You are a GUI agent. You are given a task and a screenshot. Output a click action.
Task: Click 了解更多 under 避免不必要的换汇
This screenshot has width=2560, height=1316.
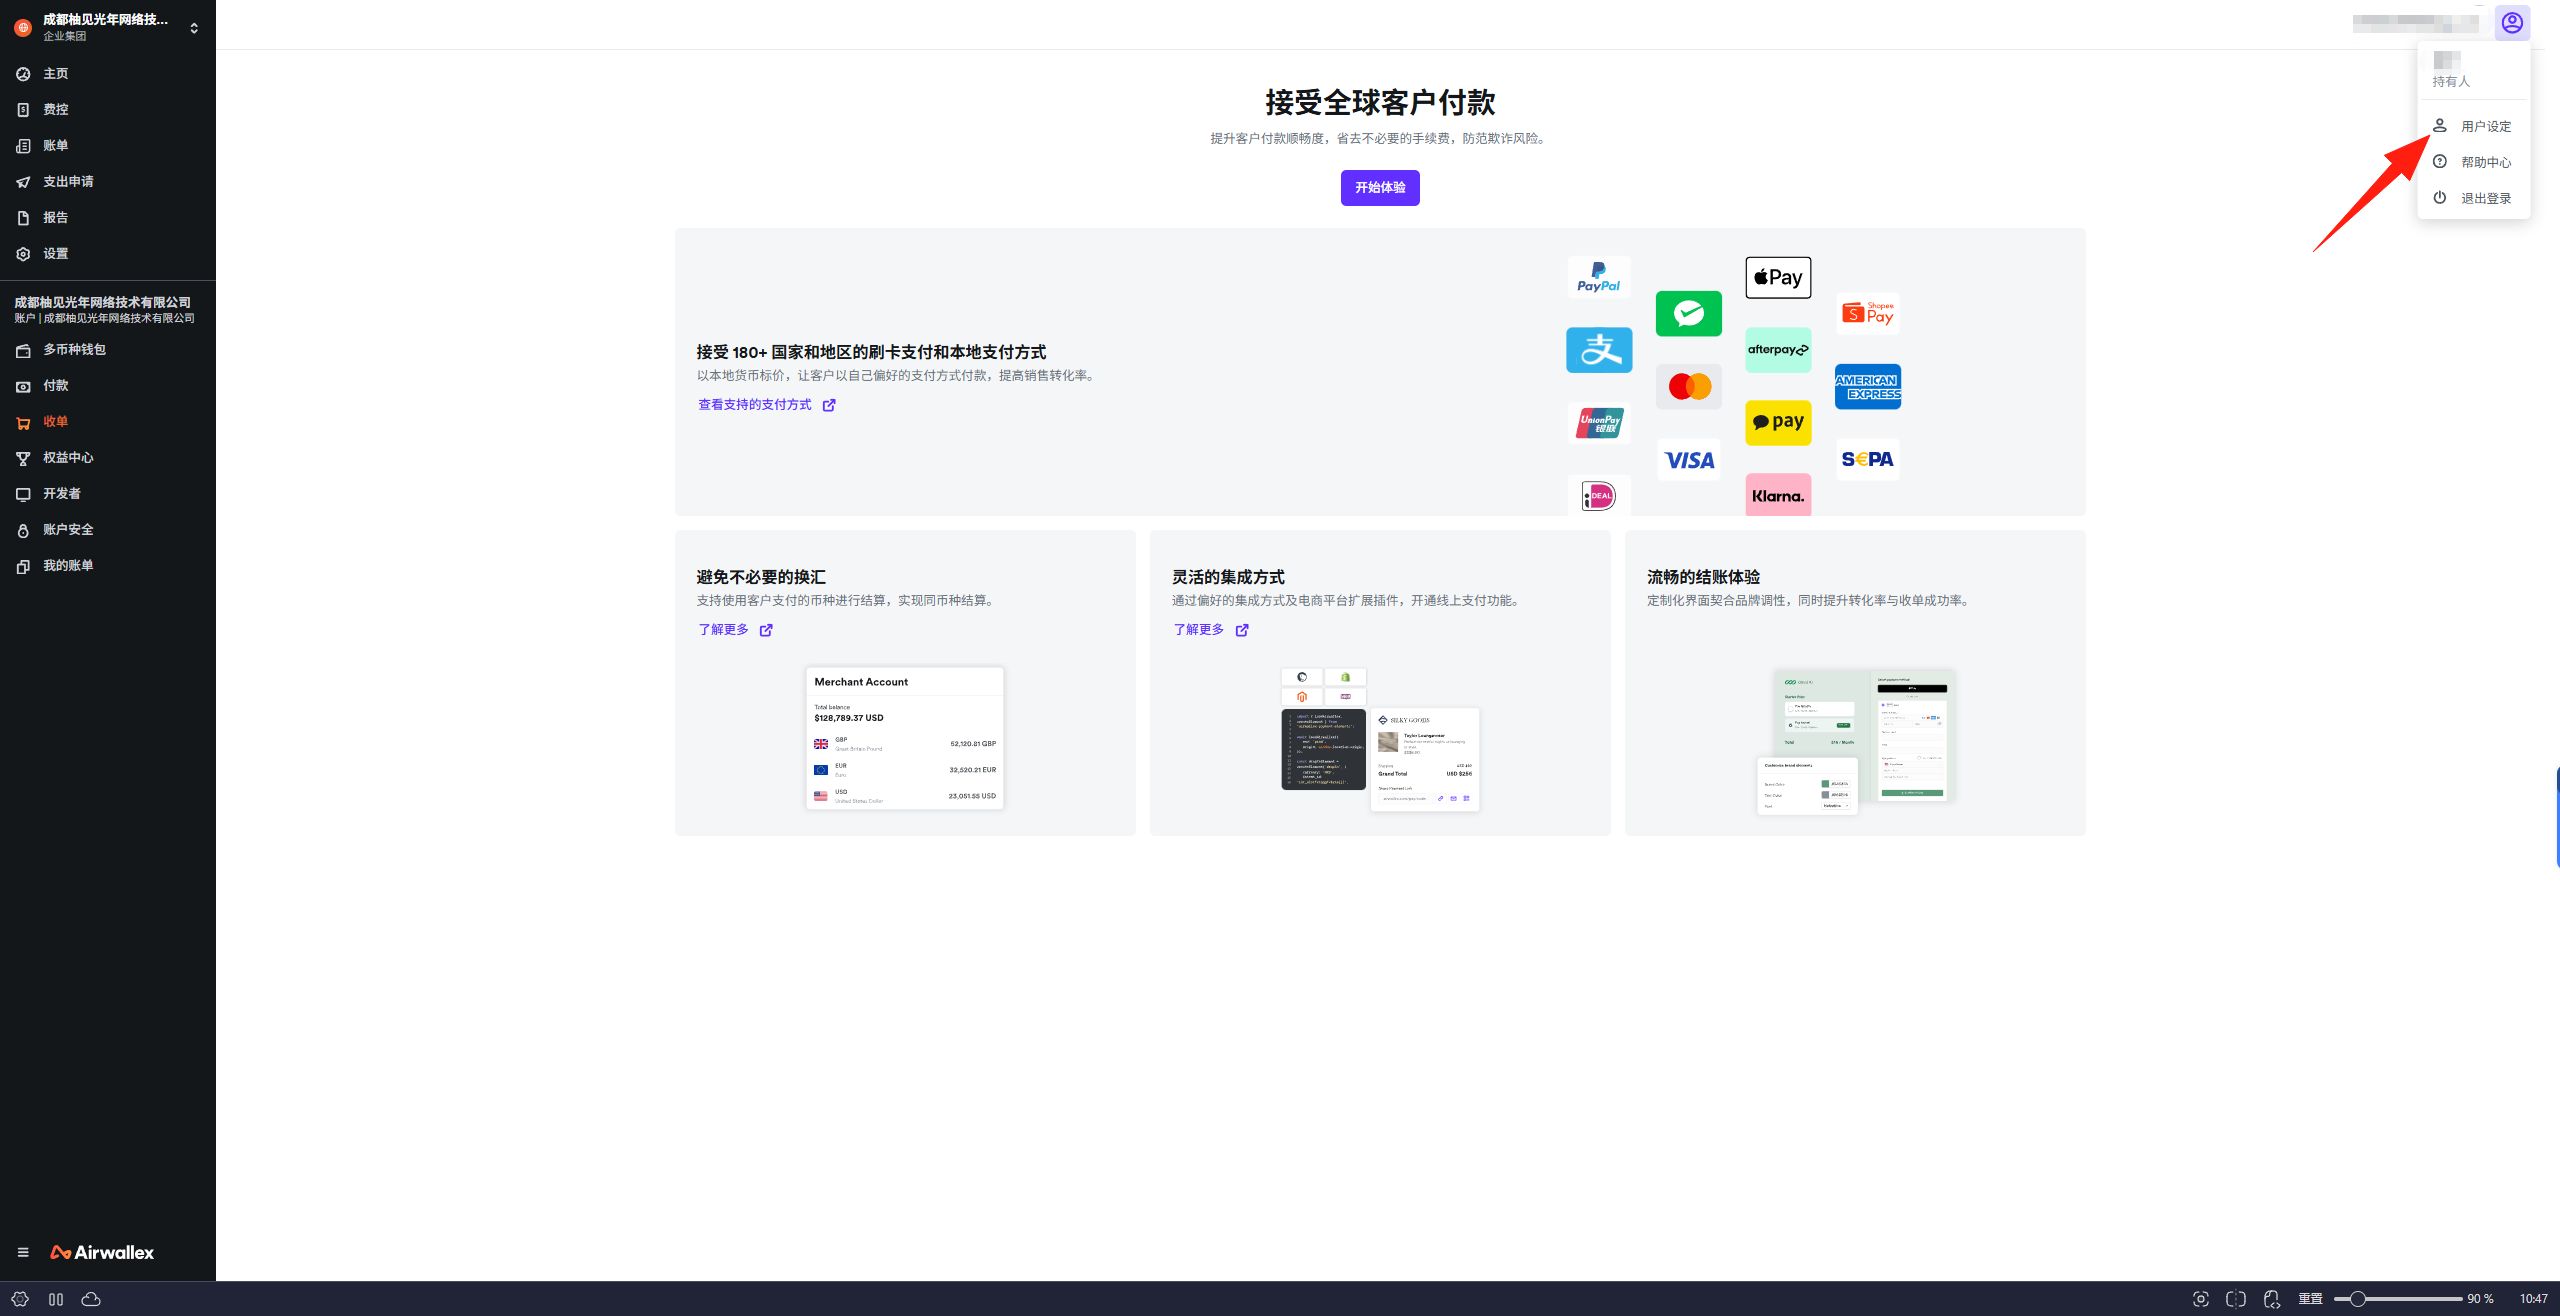coord(735,630)
